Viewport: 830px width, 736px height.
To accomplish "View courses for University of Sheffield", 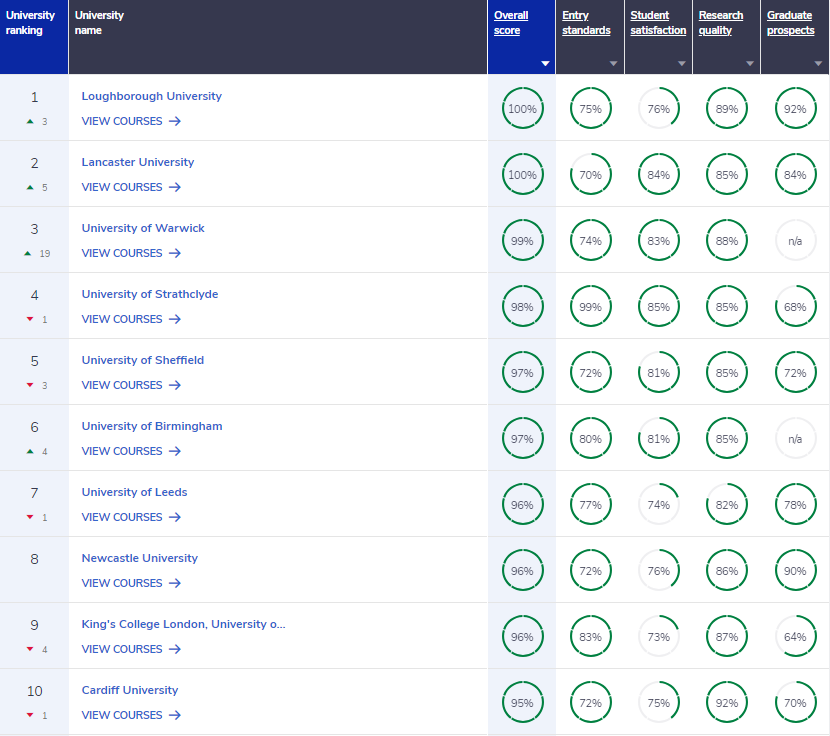I will click(x=131, y=385).
